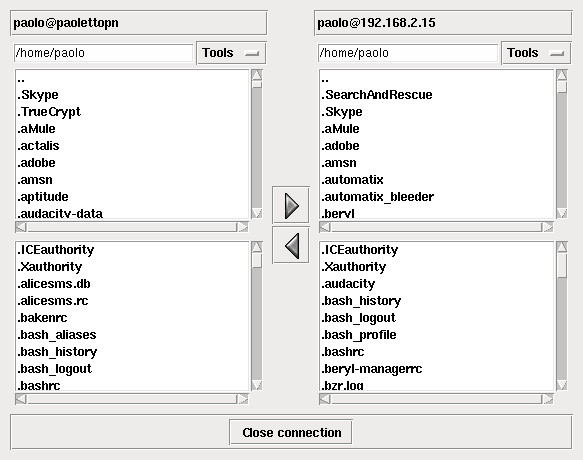Click the left arrow download button

tap(291, 245)
